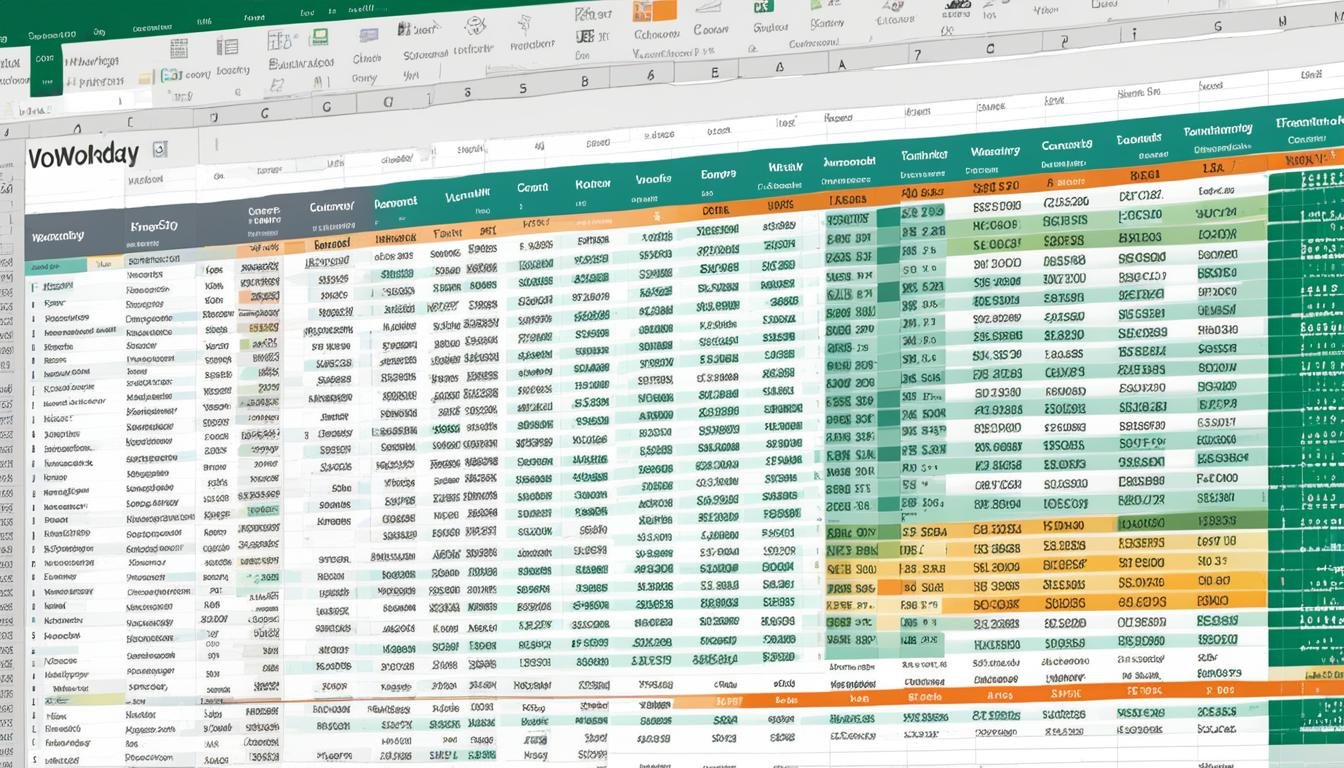Click the small boxed icon beside the VoWokday title
The width and height of the screenshot is (1344, 768).
(x=159, y=150)
